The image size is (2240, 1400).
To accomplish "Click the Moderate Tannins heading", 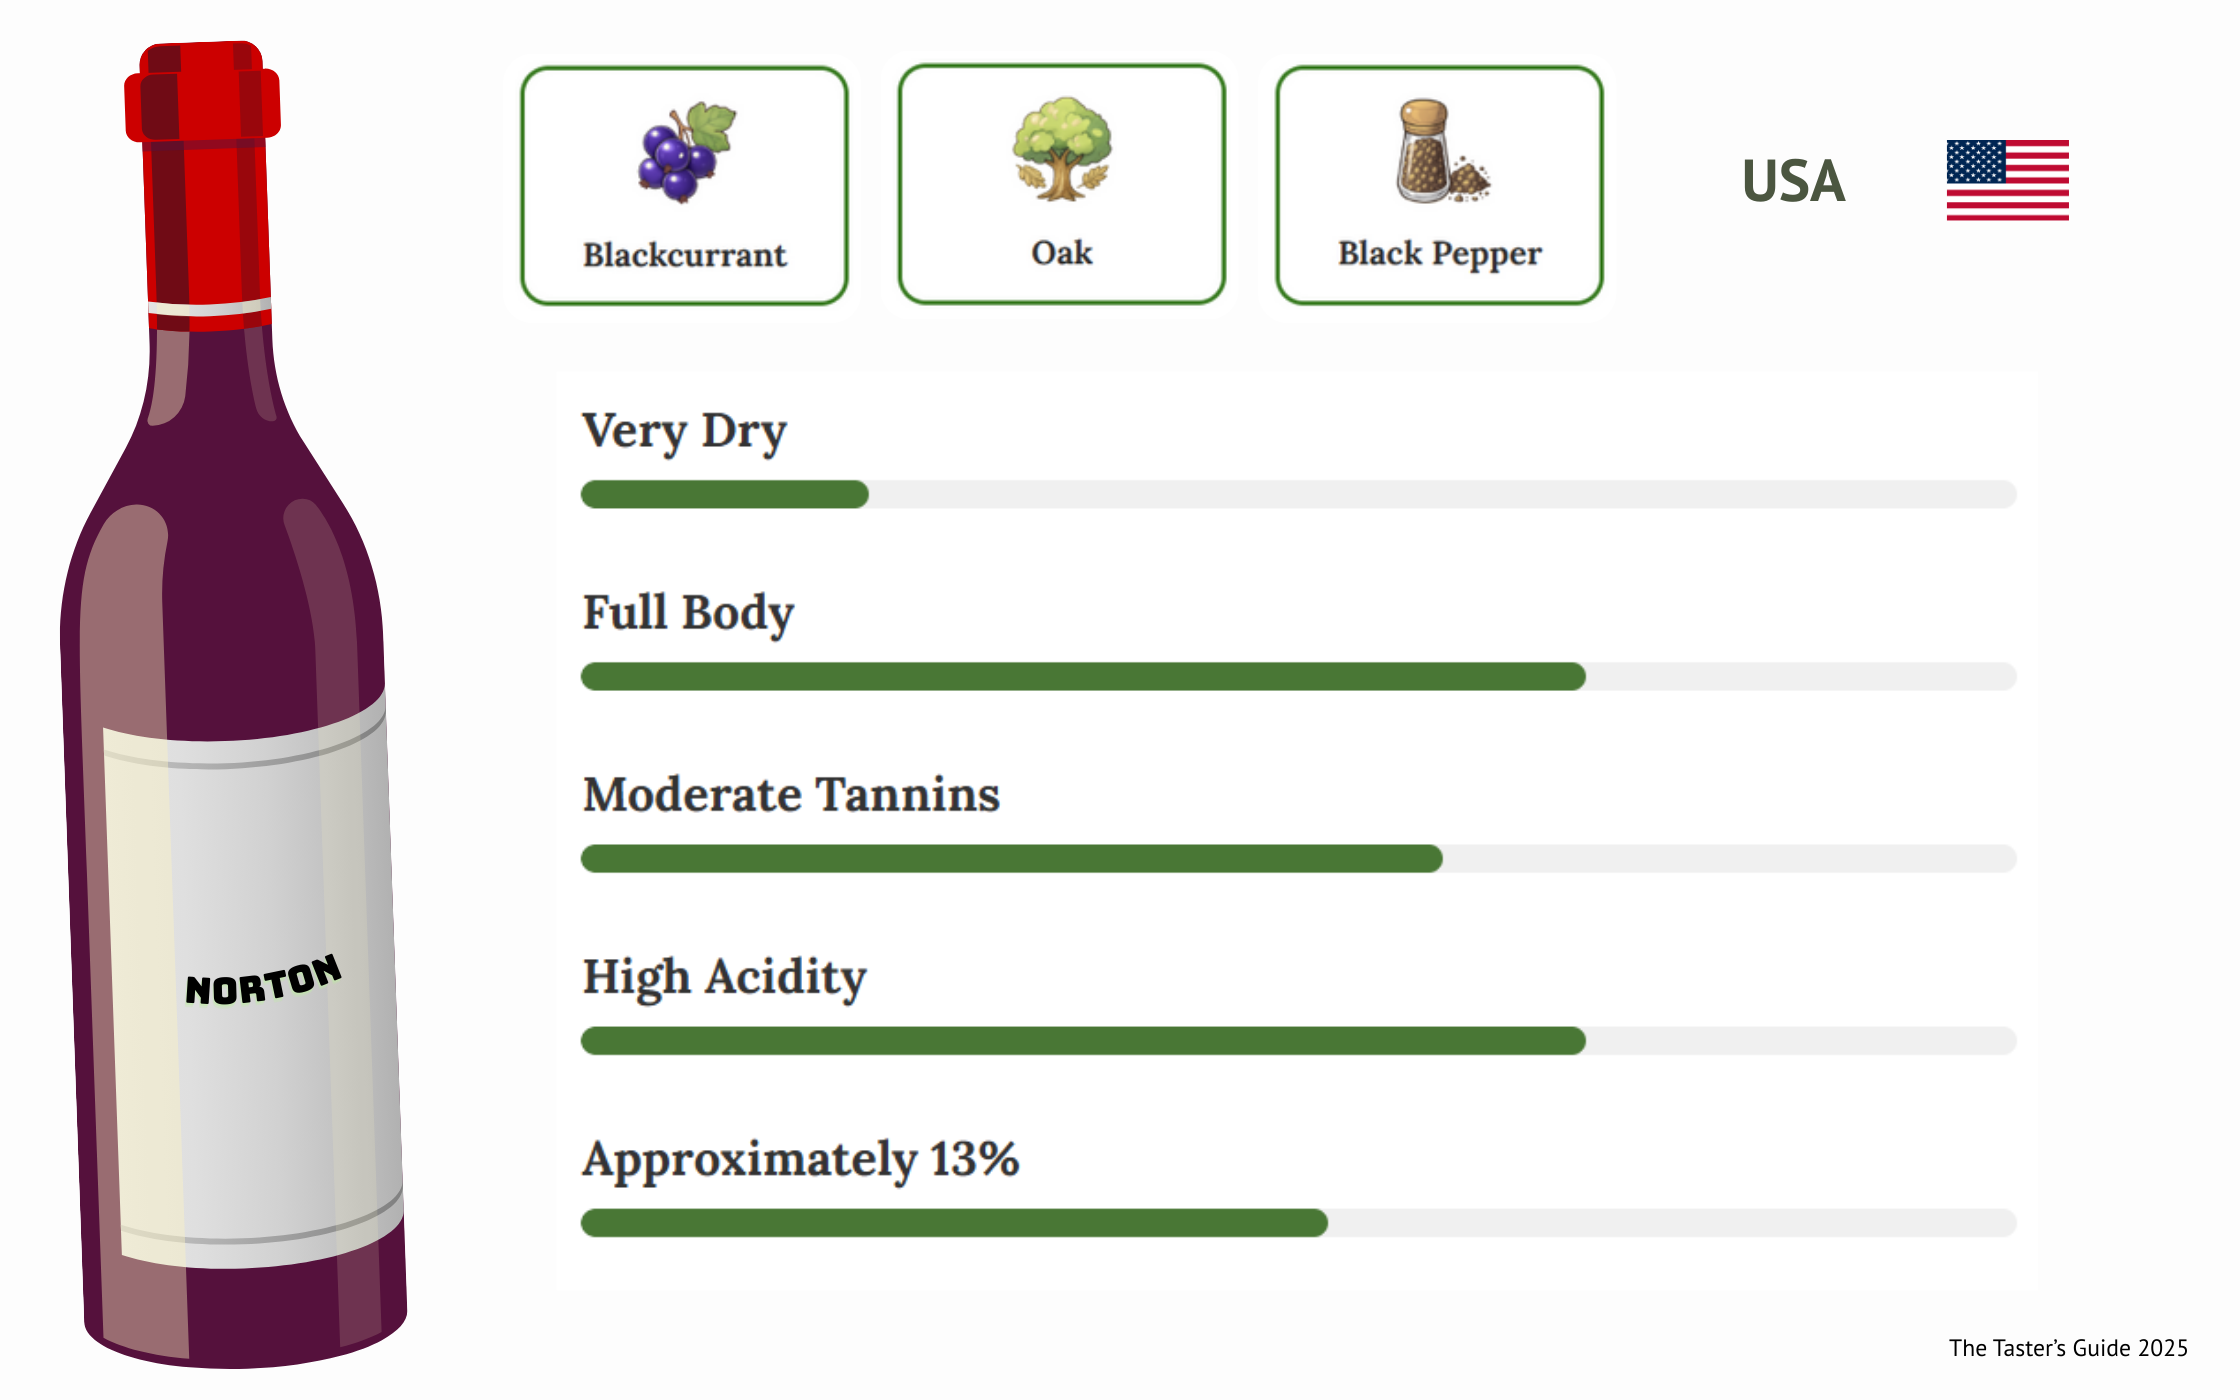I will 791,795.
